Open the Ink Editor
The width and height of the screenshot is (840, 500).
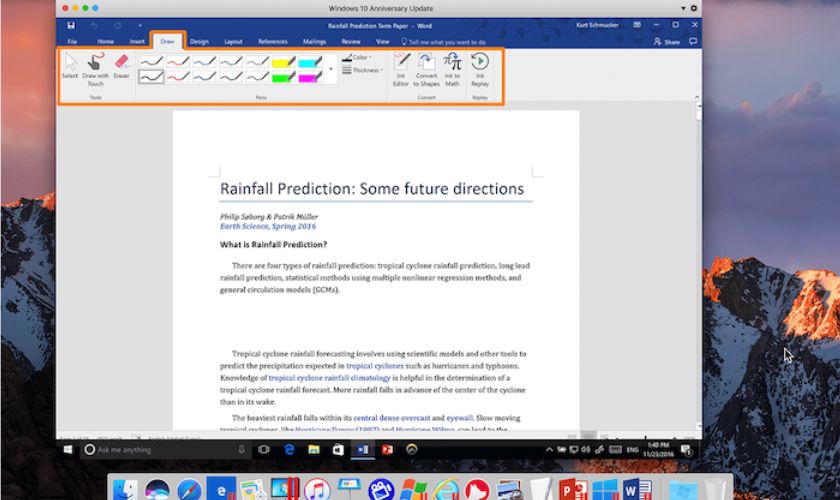[x=401, y=70]
